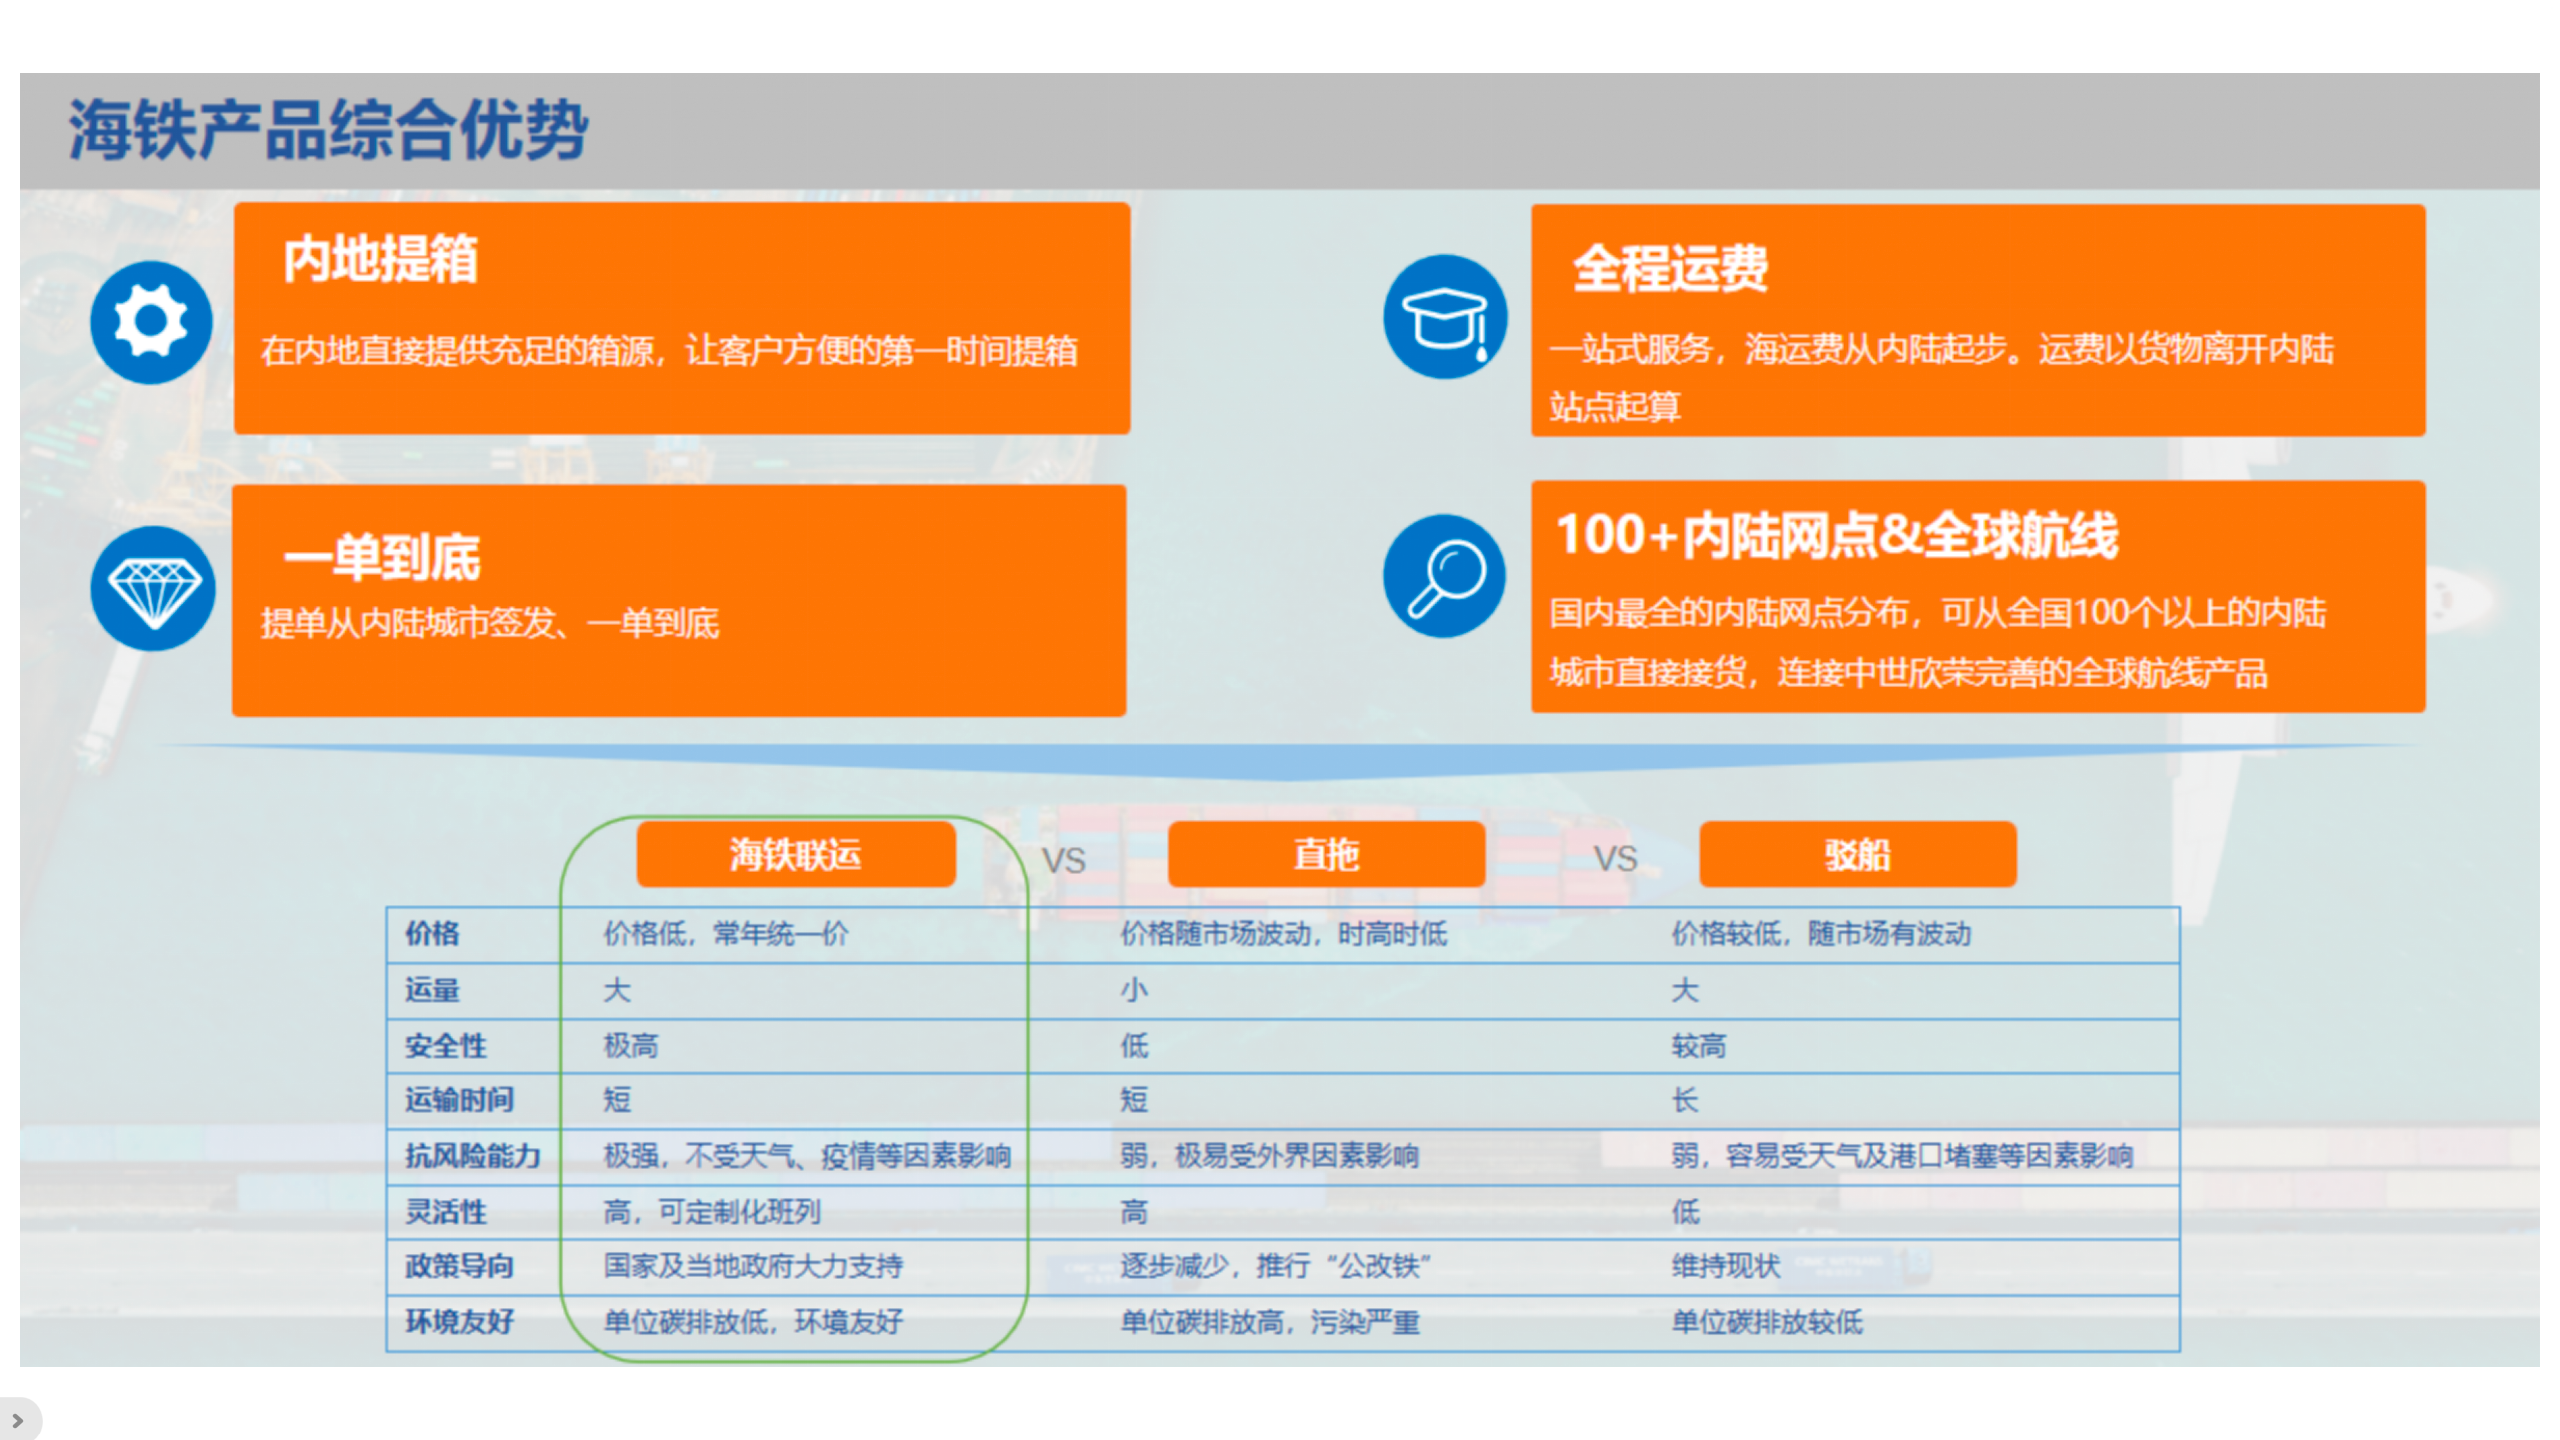Click the 海铁联运 orange button
Screen dimensions: 2560x1440
click(x=795, y=855)
